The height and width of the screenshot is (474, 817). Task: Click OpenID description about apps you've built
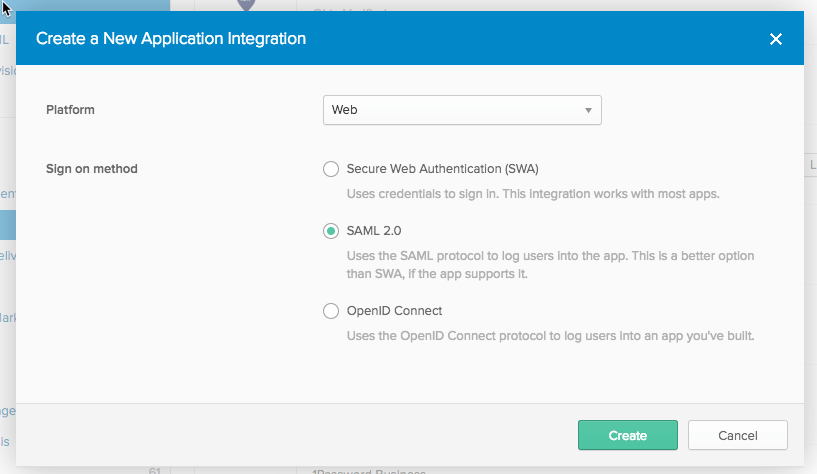[550, 336]
